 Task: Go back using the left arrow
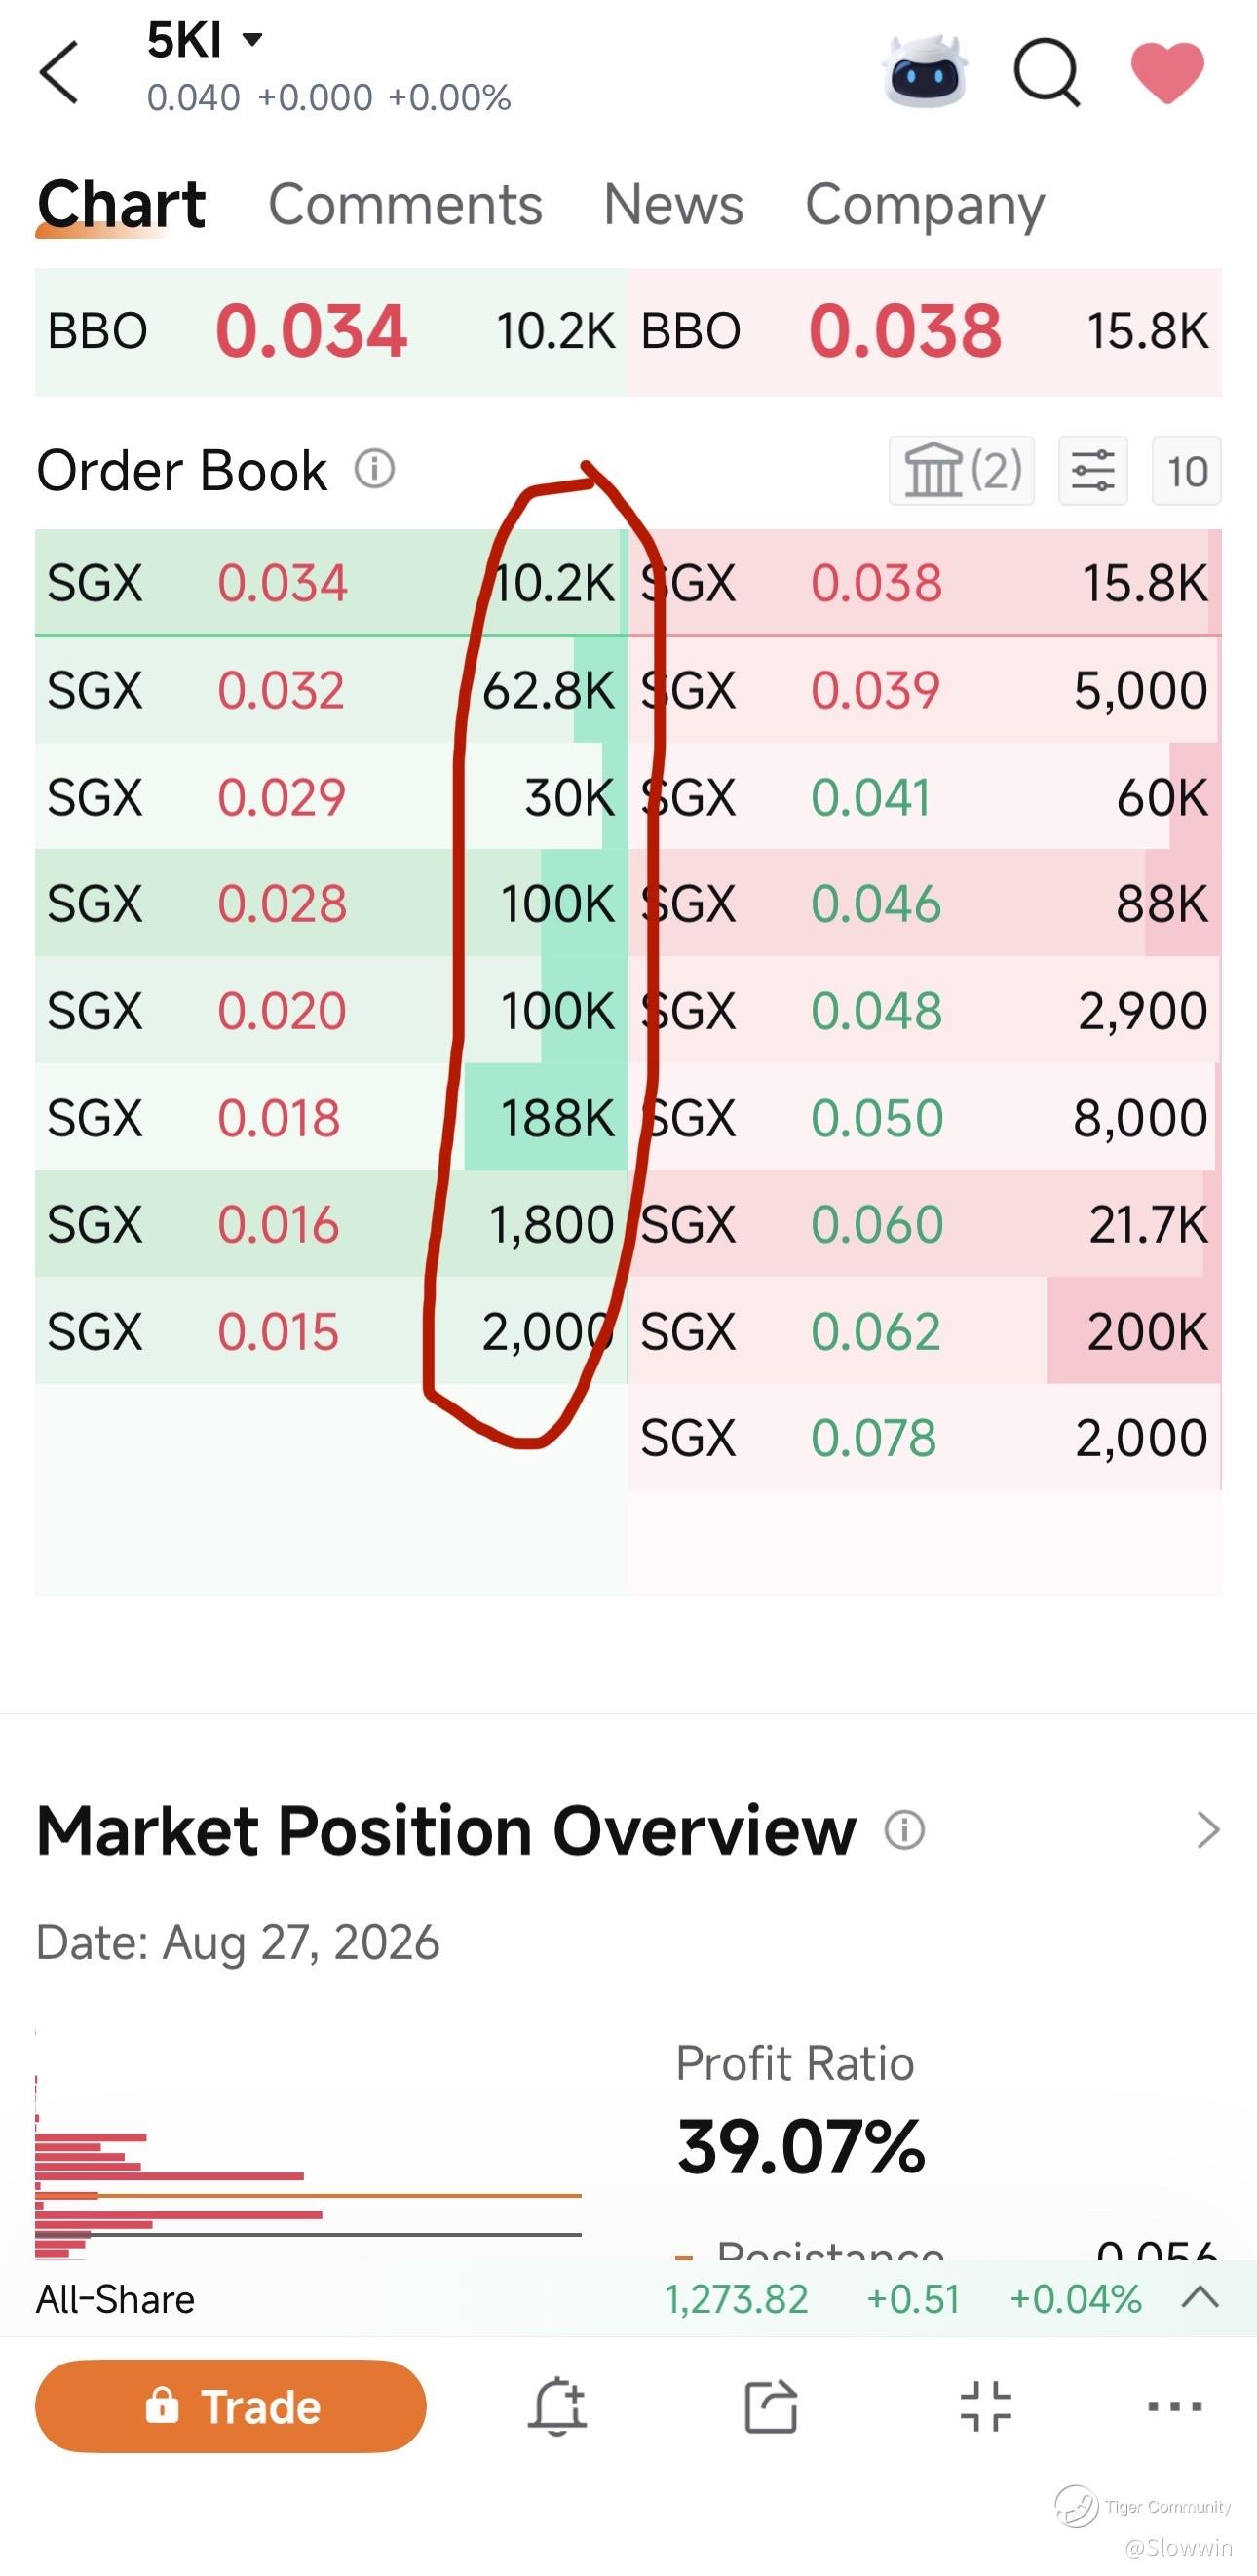(58, 72)
